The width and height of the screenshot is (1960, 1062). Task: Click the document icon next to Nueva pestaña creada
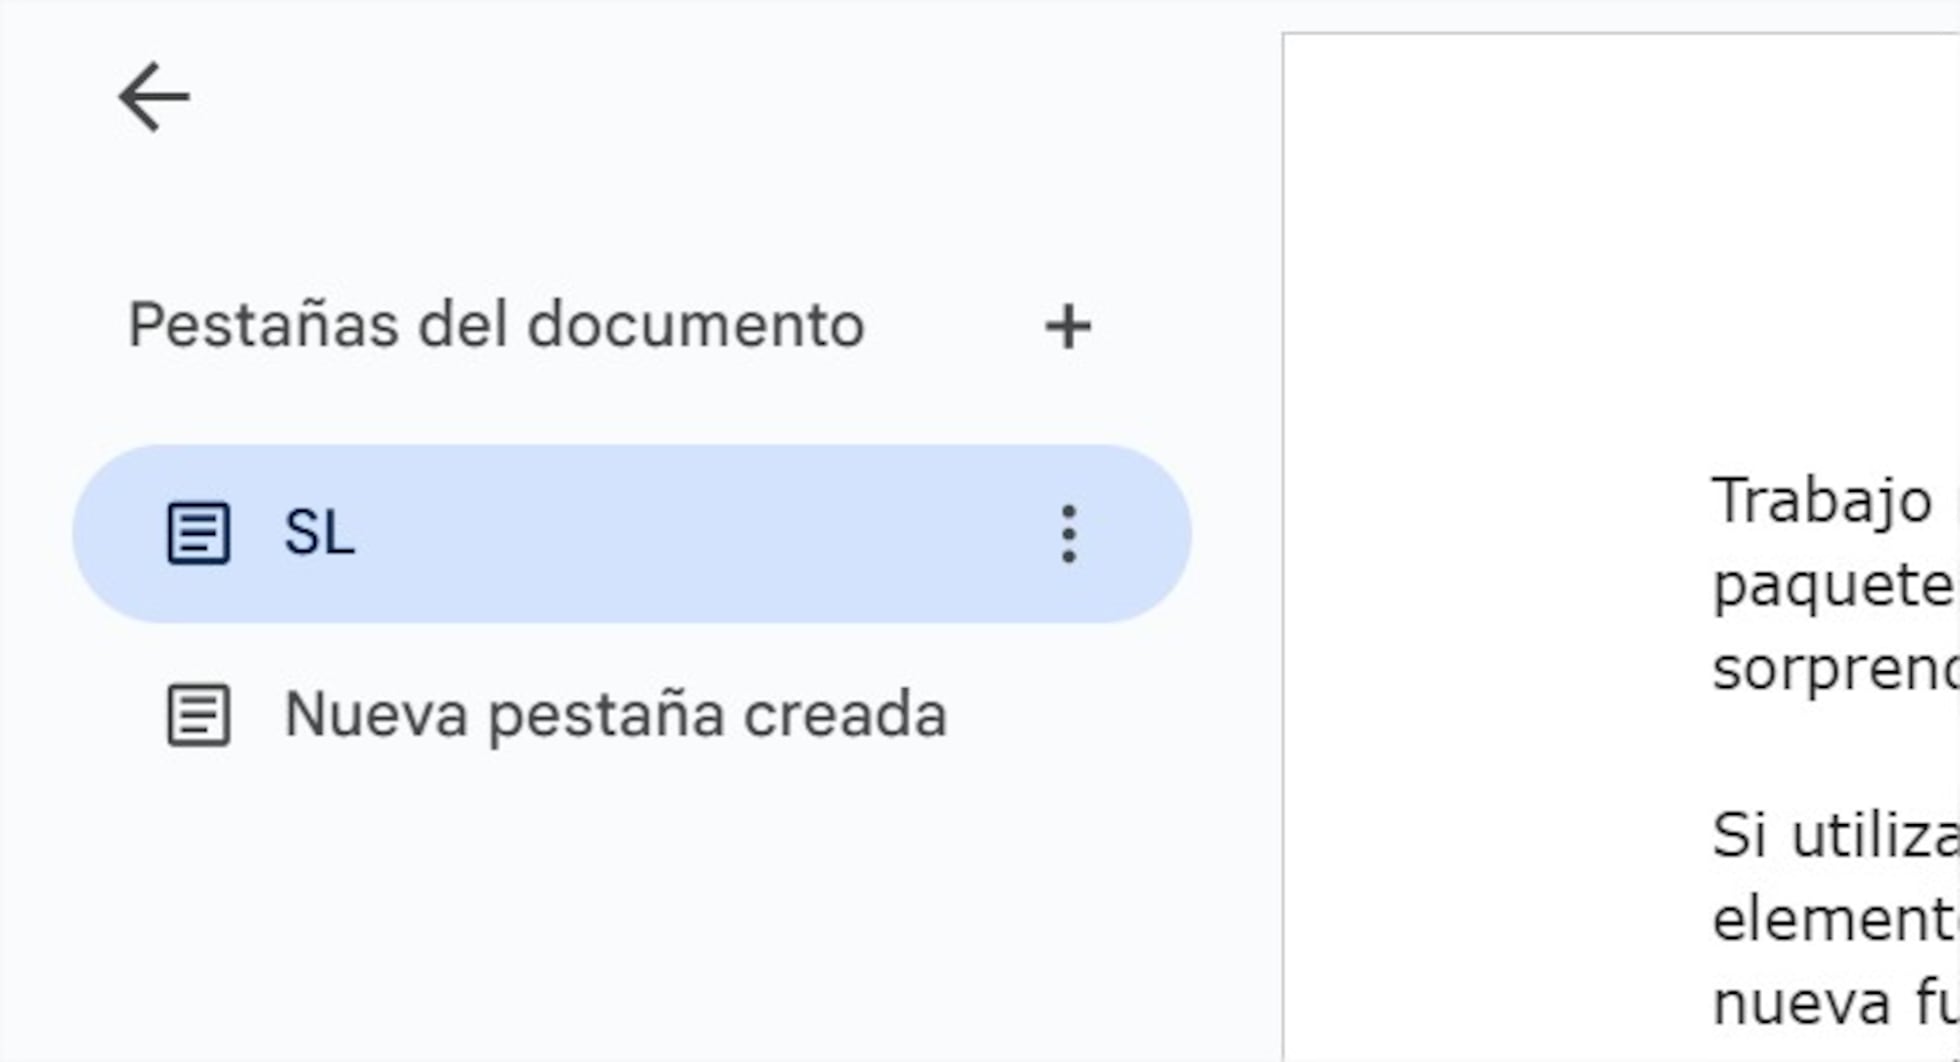pos(200,714)
